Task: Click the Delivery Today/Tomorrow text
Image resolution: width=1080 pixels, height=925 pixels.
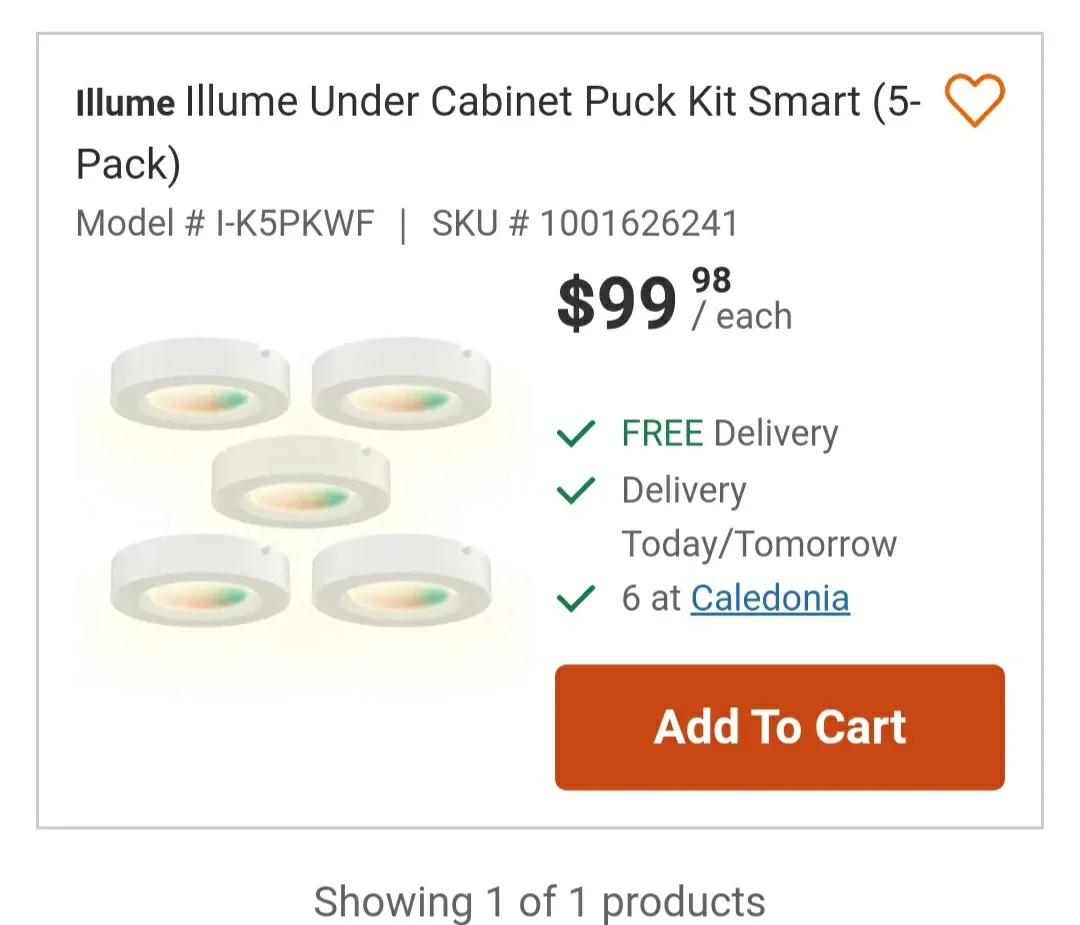Action: pos(759,517)
